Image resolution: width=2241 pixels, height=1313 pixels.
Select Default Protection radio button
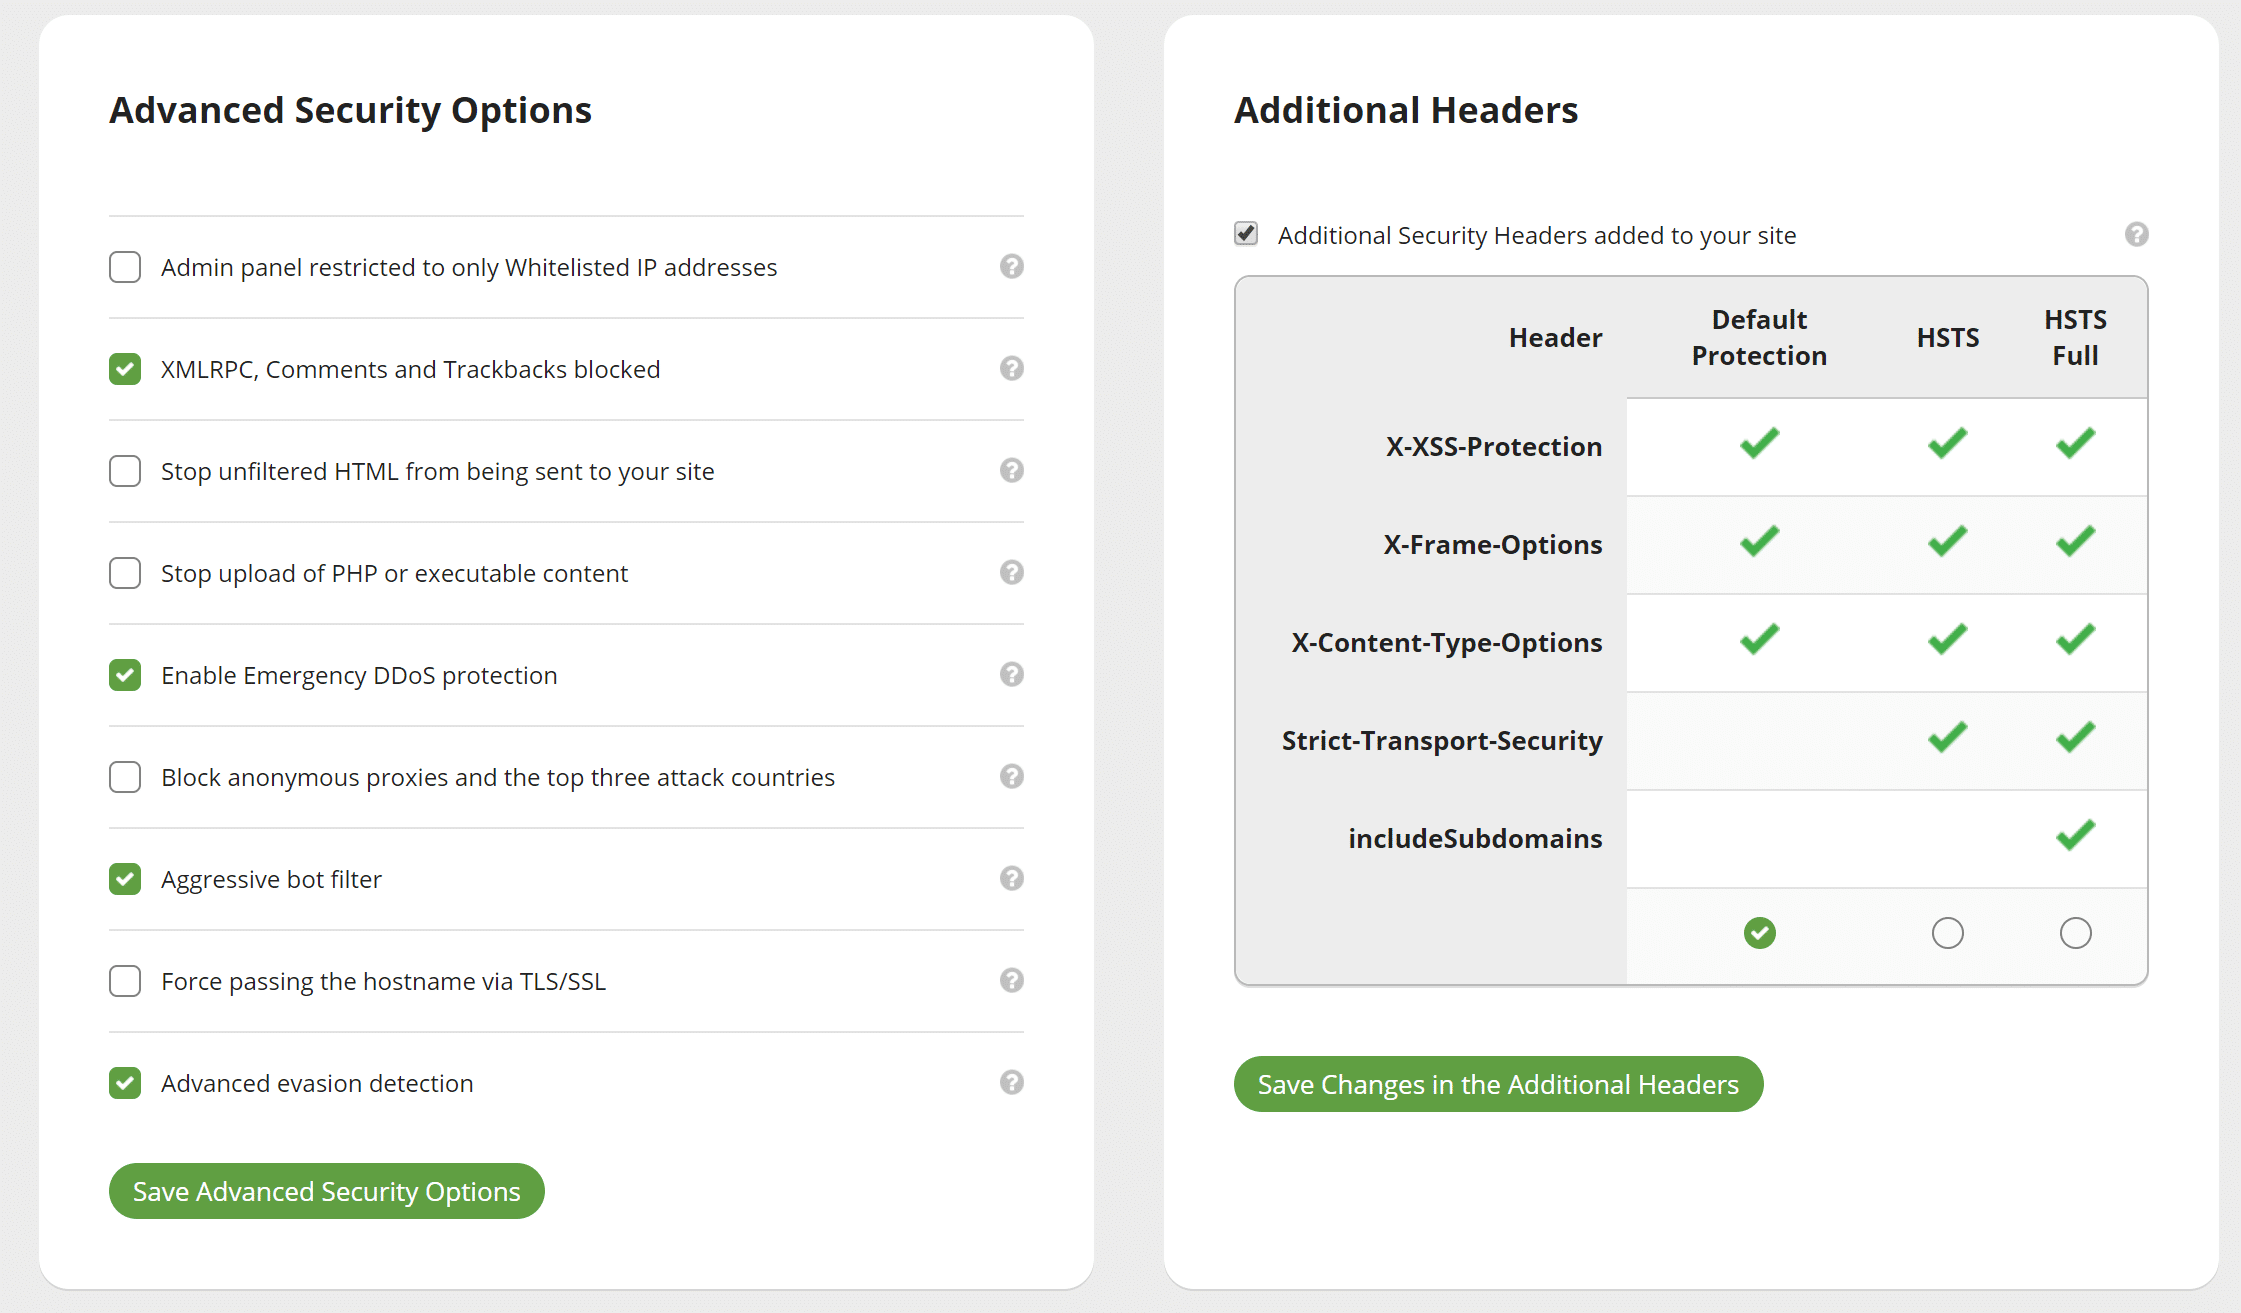(1761, 933)
